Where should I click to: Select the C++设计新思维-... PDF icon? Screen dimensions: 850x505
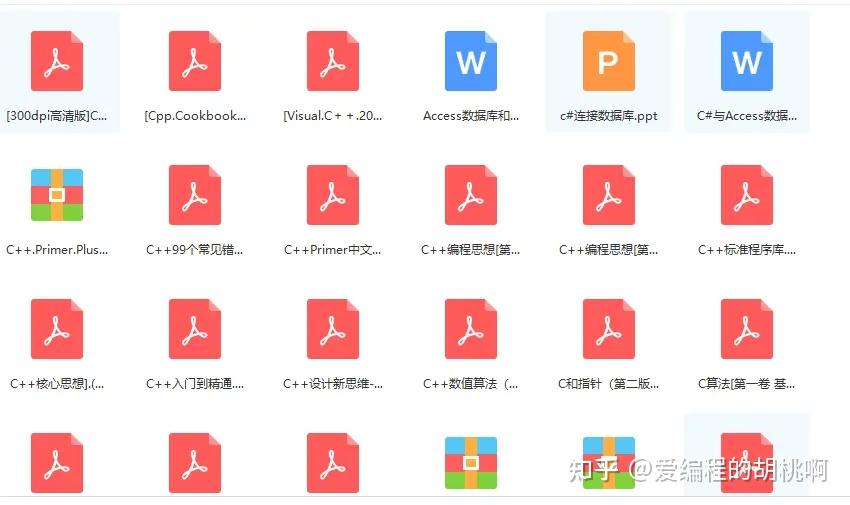333,329
